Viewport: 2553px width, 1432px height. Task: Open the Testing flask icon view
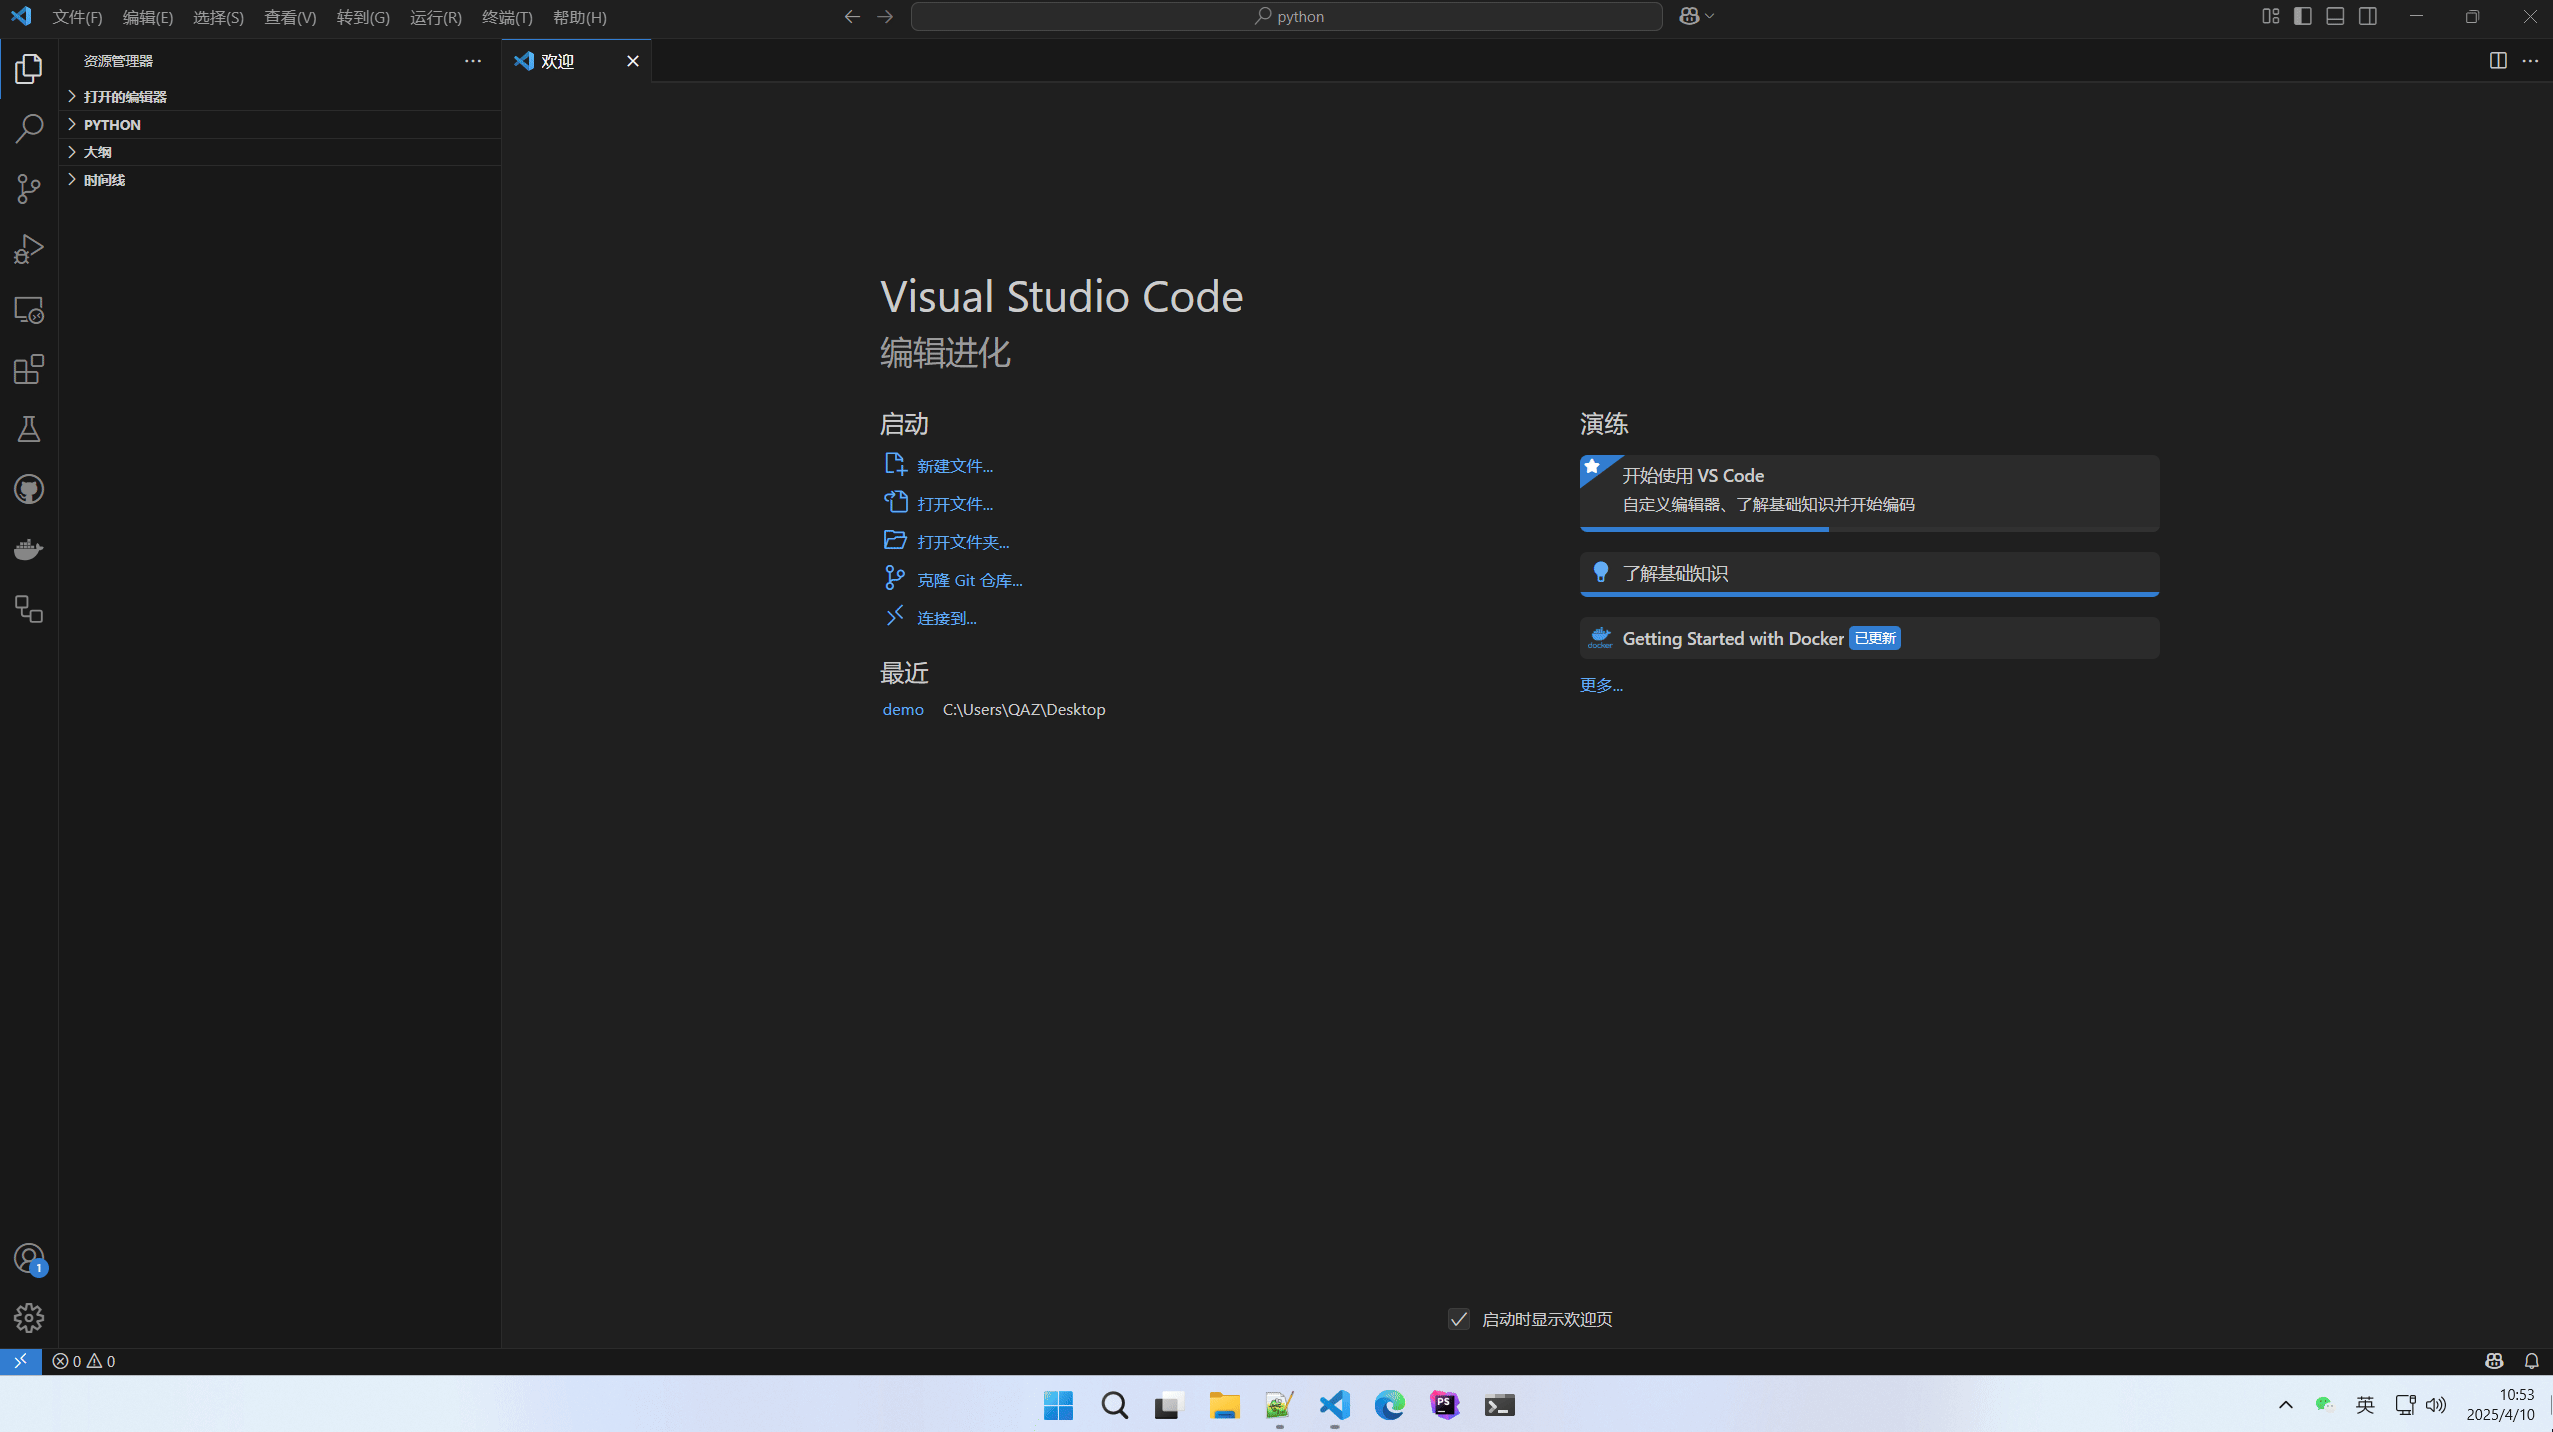coord(29,429)
